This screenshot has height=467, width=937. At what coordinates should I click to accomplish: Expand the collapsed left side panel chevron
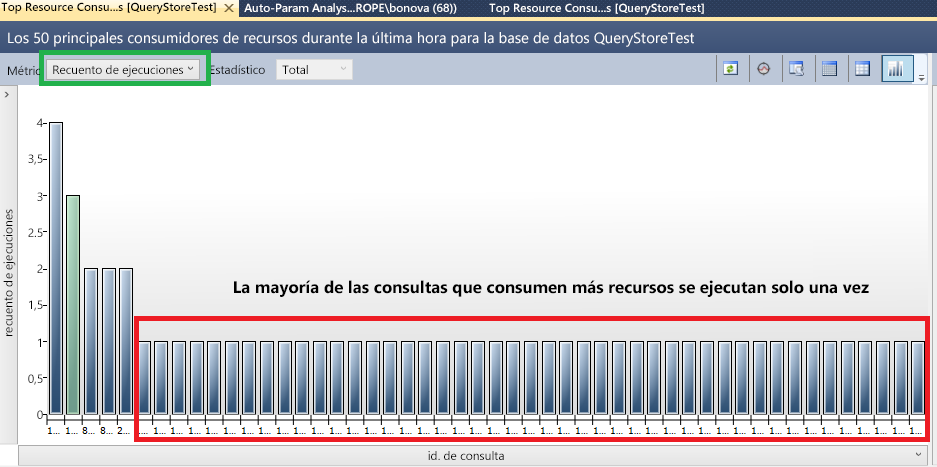pos(7,94)
